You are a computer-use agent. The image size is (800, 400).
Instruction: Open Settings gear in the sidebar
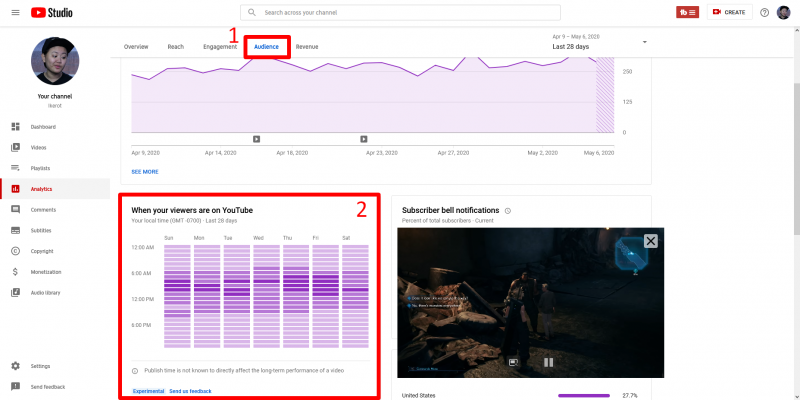tap(16, 366)
